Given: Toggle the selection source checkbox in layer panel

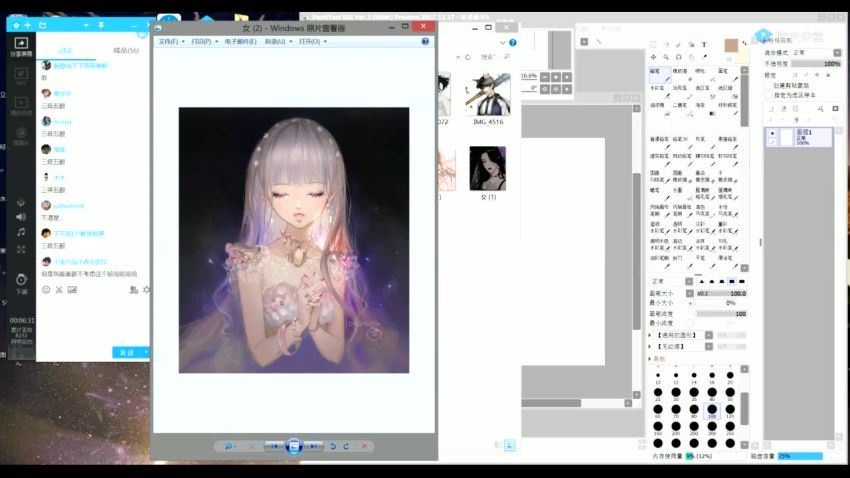Looking at the screenshot, I should click(x=768, y=95).
